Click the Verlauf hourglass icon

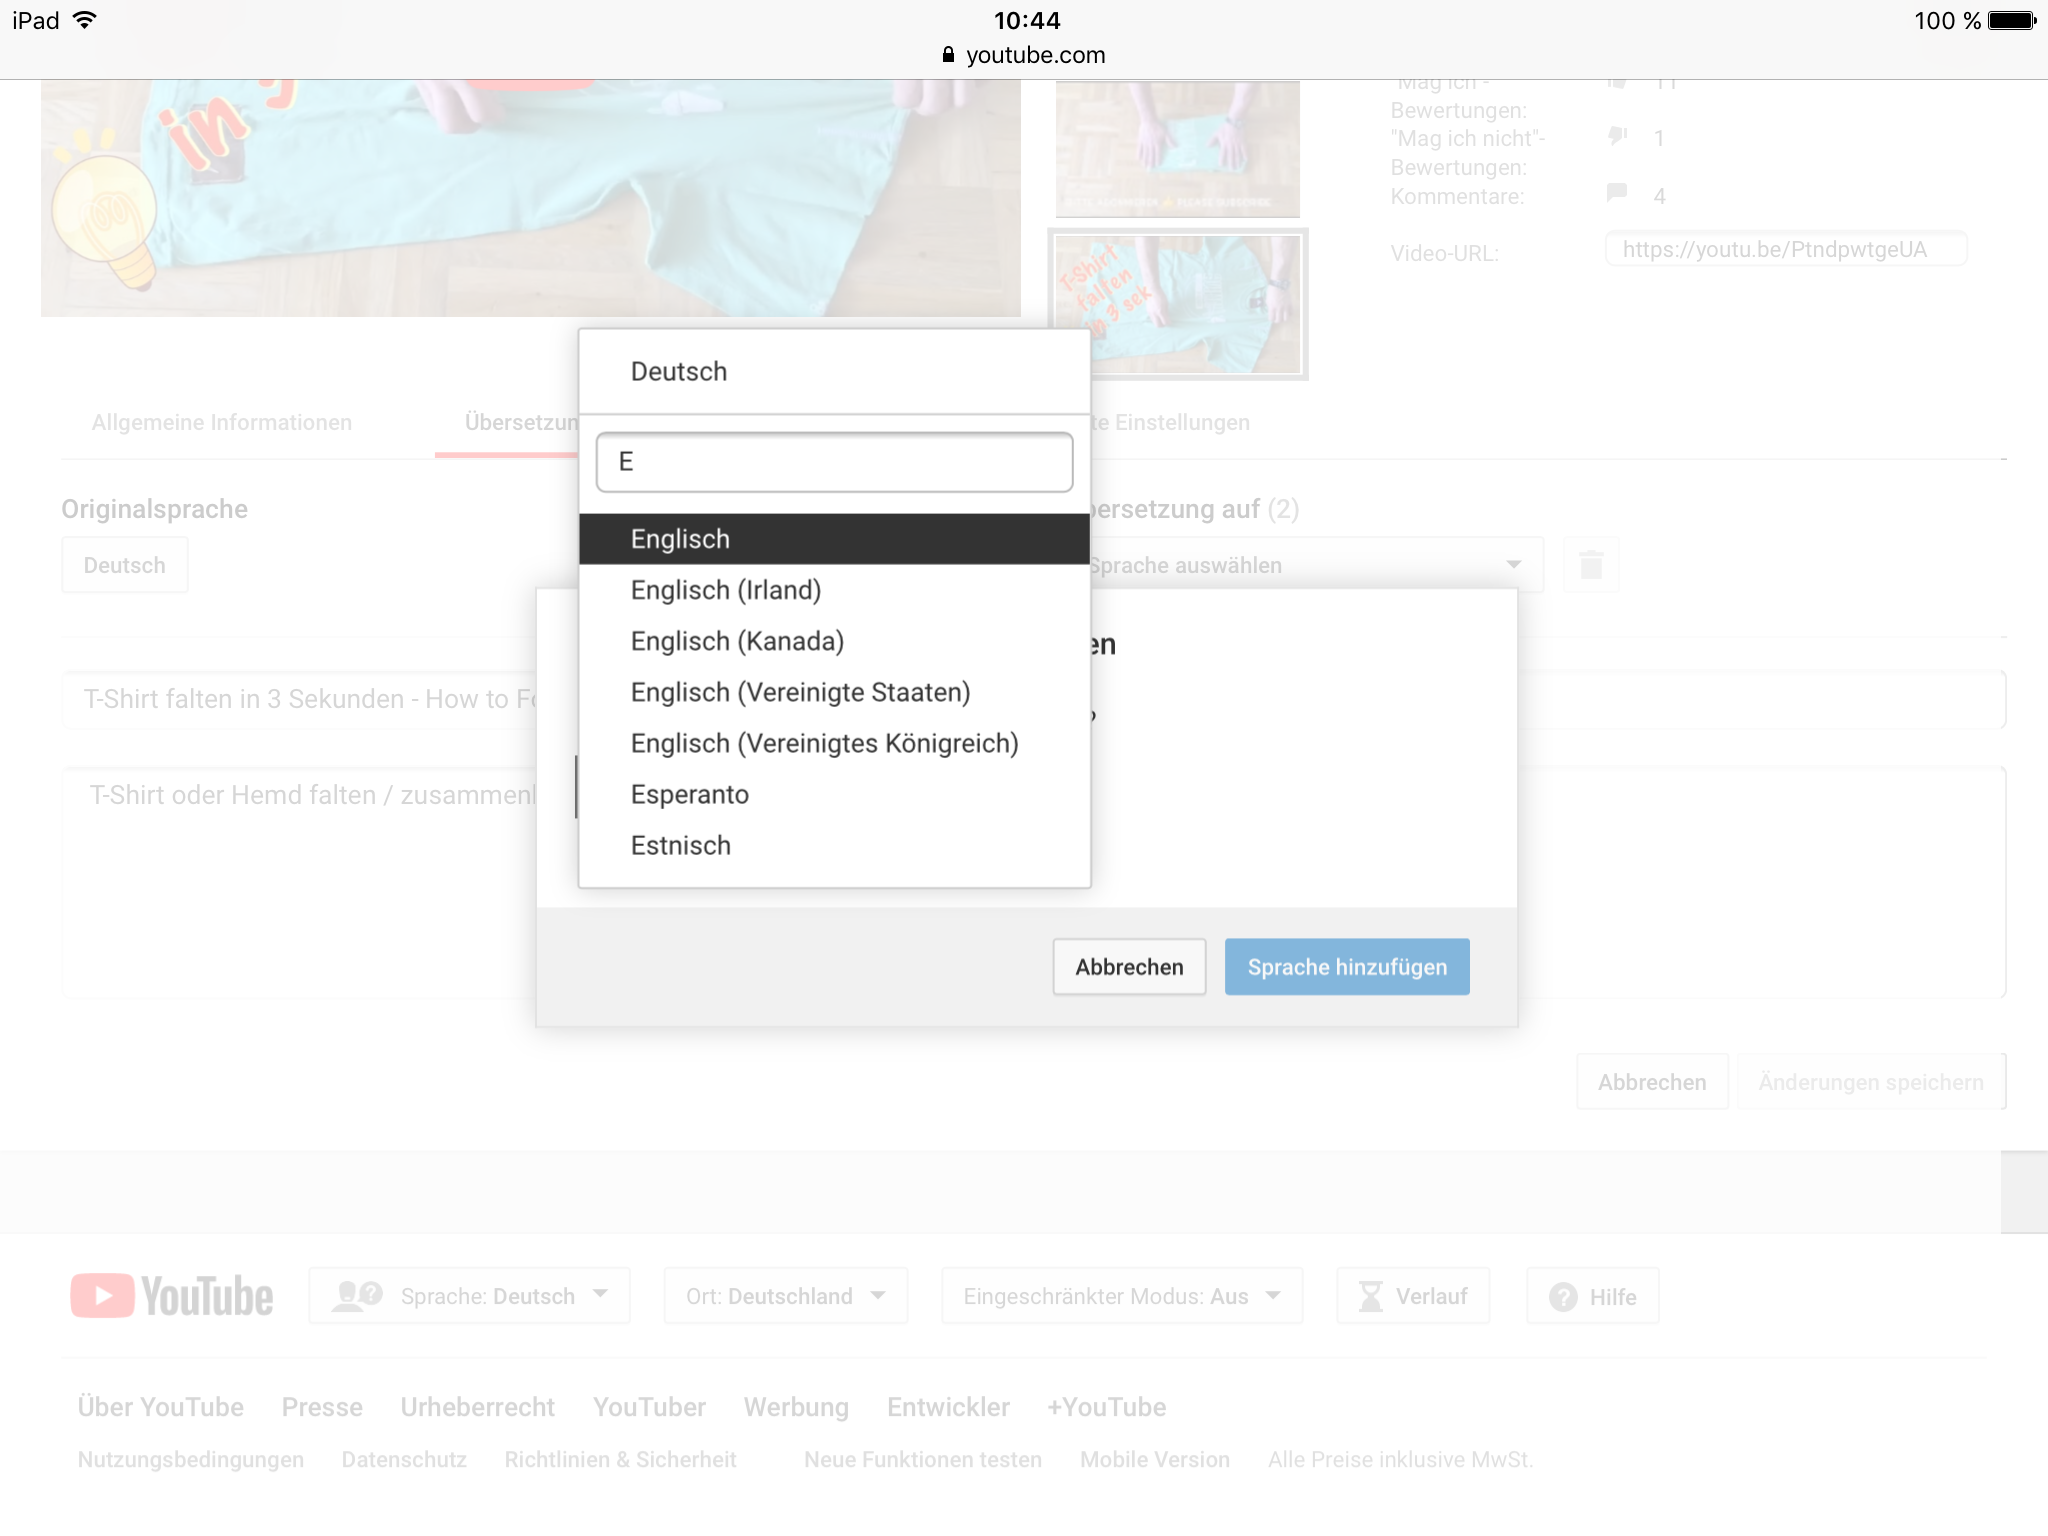pos(1370,1296)
